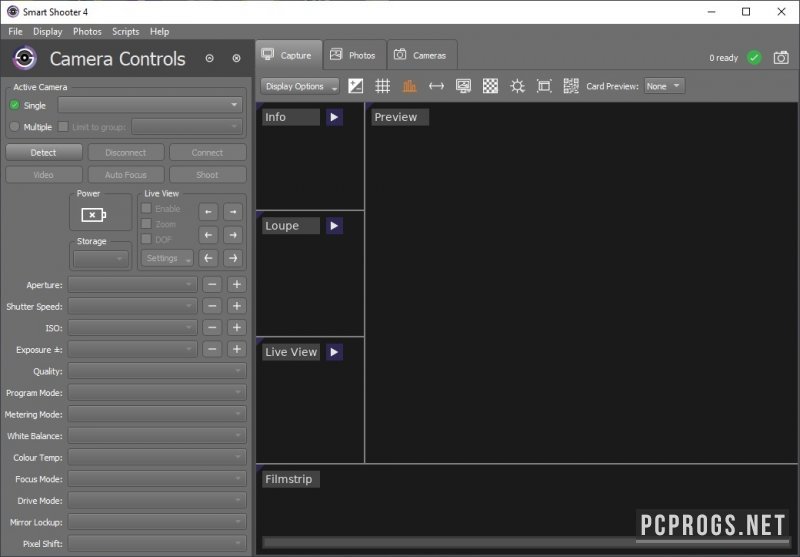
Task: Click right arrow beside Live View Zoom
Action: pos(233,235)
